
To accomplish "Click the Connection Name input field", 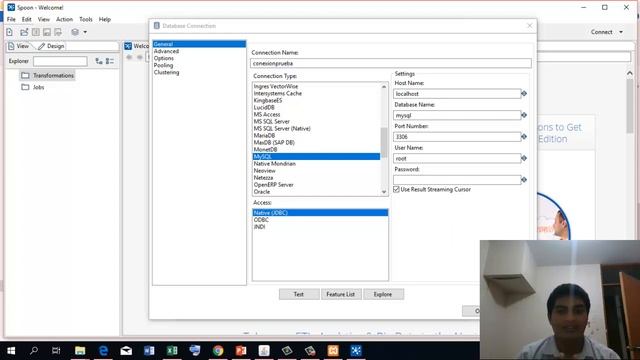I will pyautogui.click(x=391, y=63).
